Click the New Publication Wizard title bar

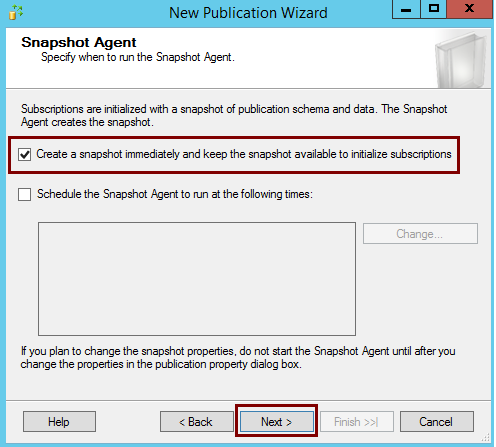248,13
